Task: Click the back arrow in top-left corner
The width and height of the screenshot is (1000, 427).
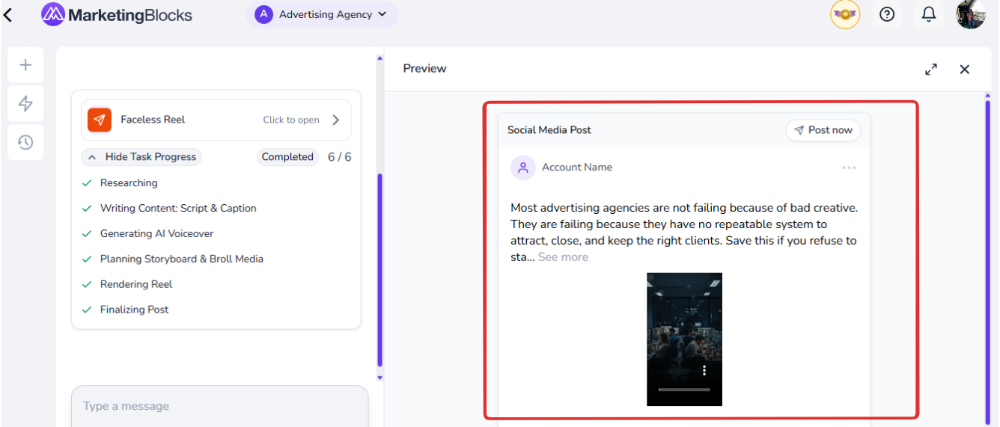Action: tap(9, 15)
